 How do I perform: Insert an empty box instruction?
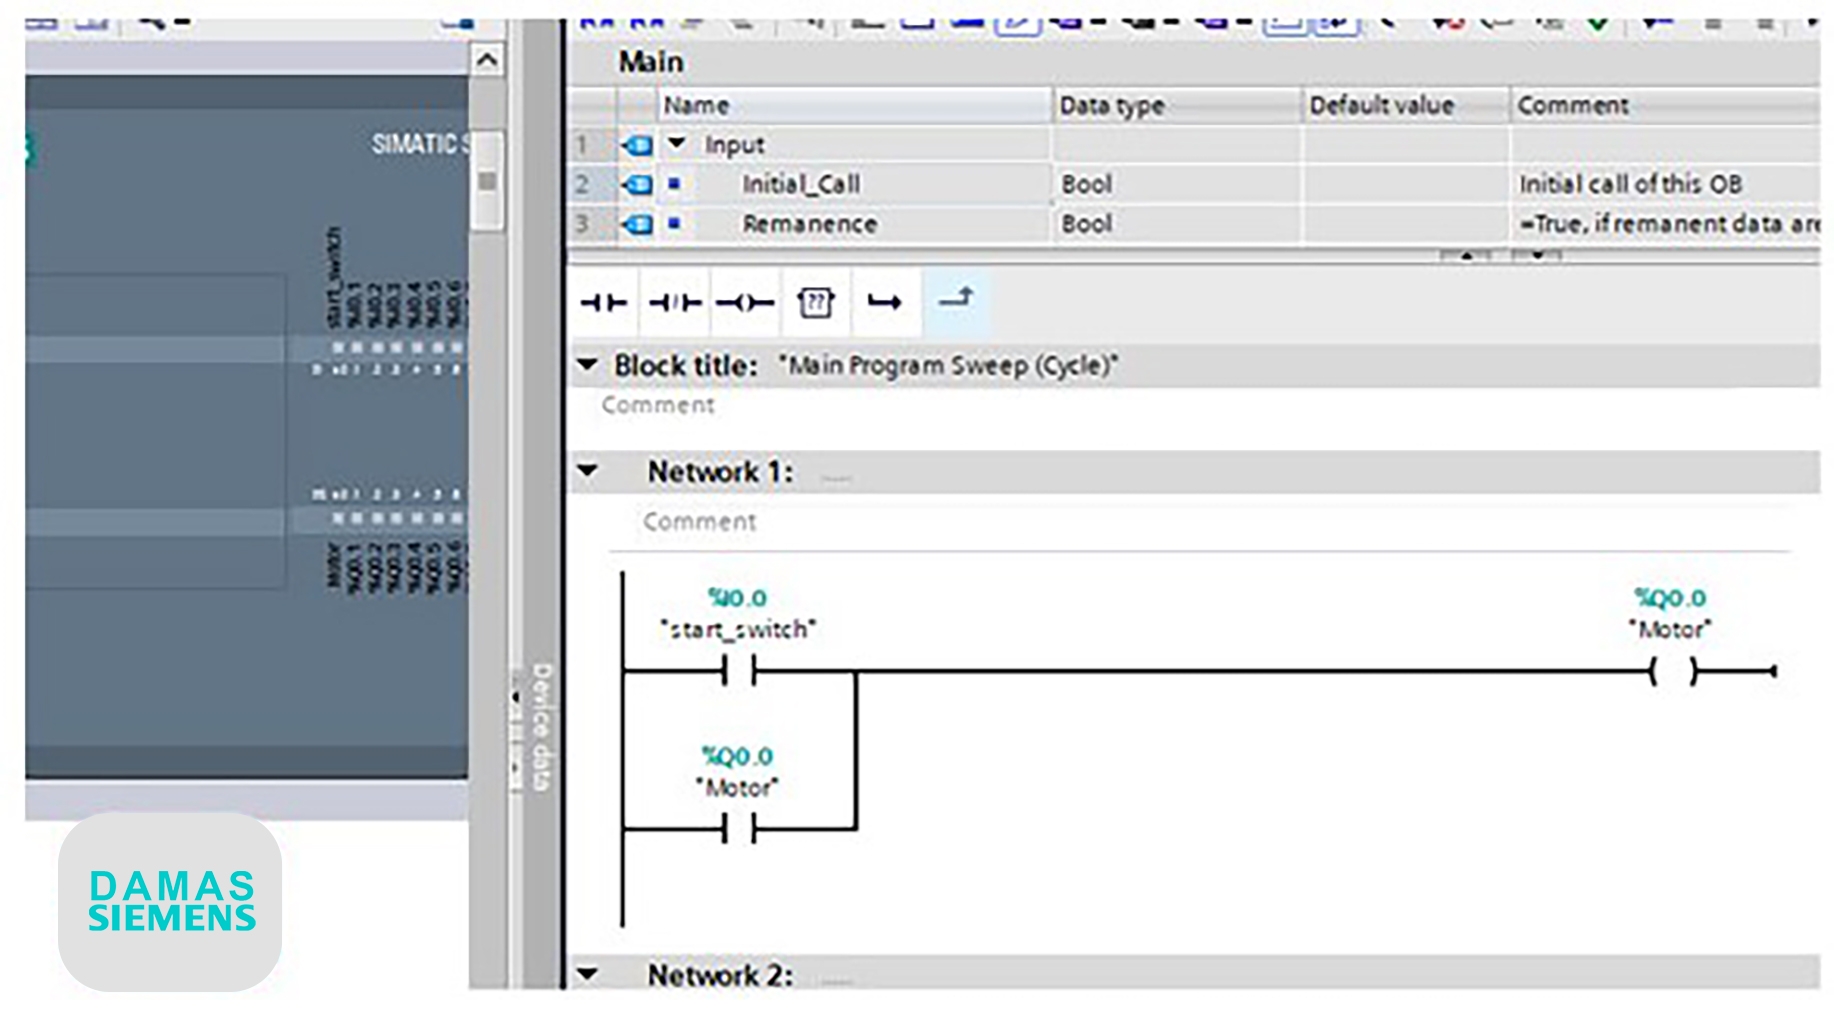coord(815,302)
